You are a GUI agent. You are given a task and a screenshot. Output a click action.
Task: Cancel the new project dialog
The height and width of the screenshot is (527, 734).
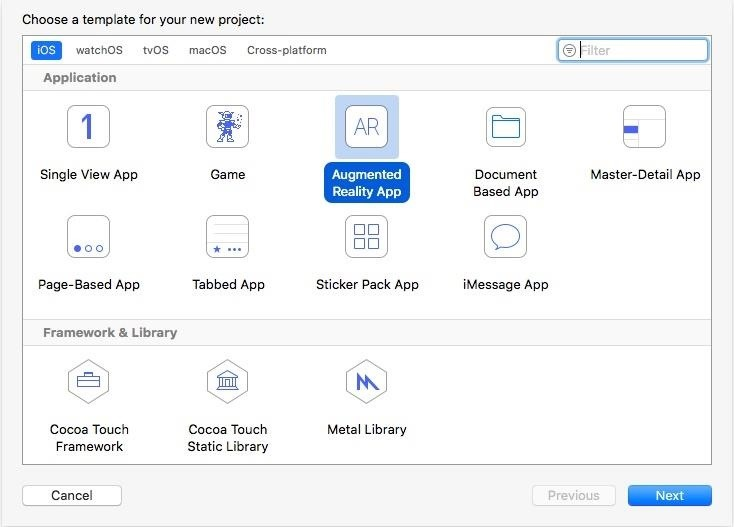click(x=72, y=495)
